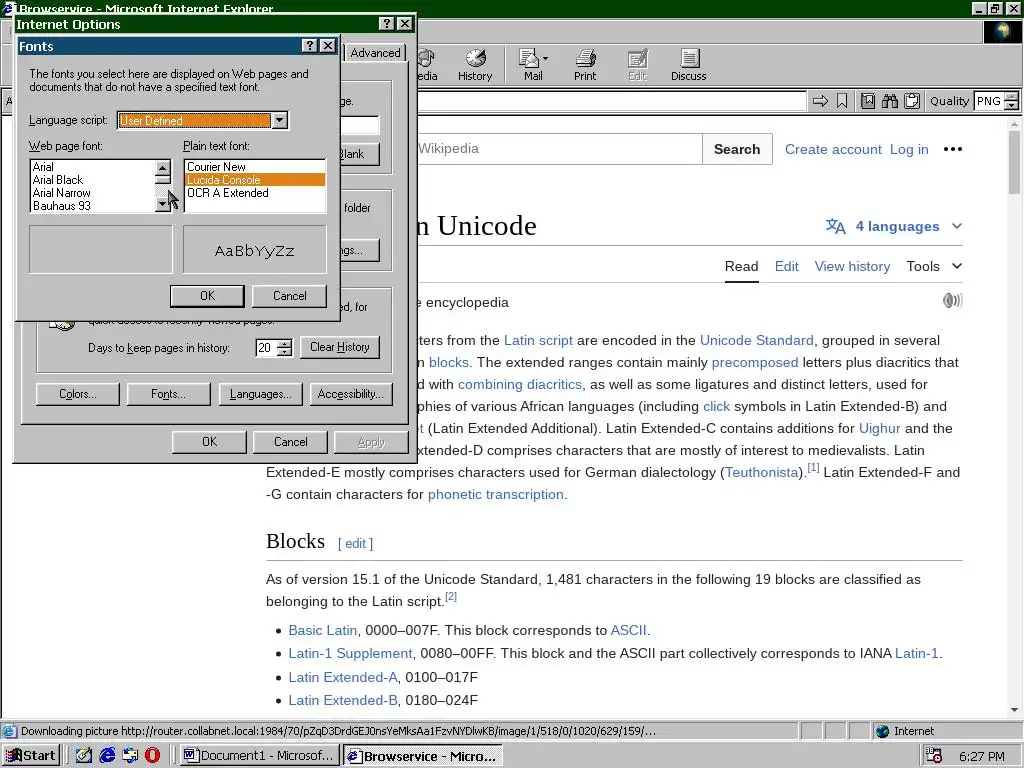Viewport: 1024px width, 768px height.
Task: Click the Fonts... button in Internet Options
Action: coord(168,394)
